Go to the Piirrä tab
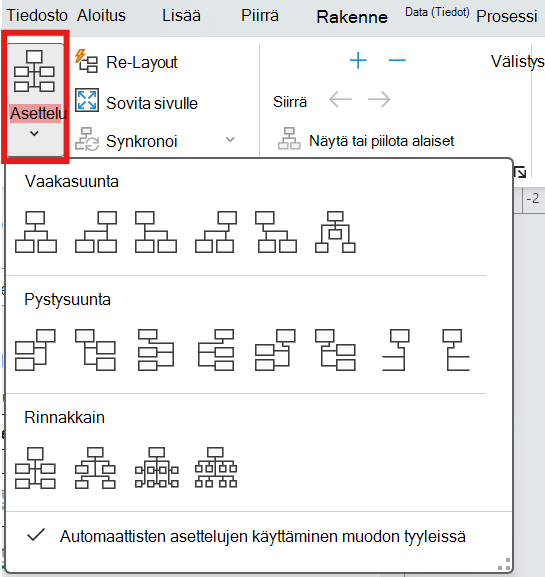Screen dimensions: 545x577 pyautogui.click(x=260, y=16)
